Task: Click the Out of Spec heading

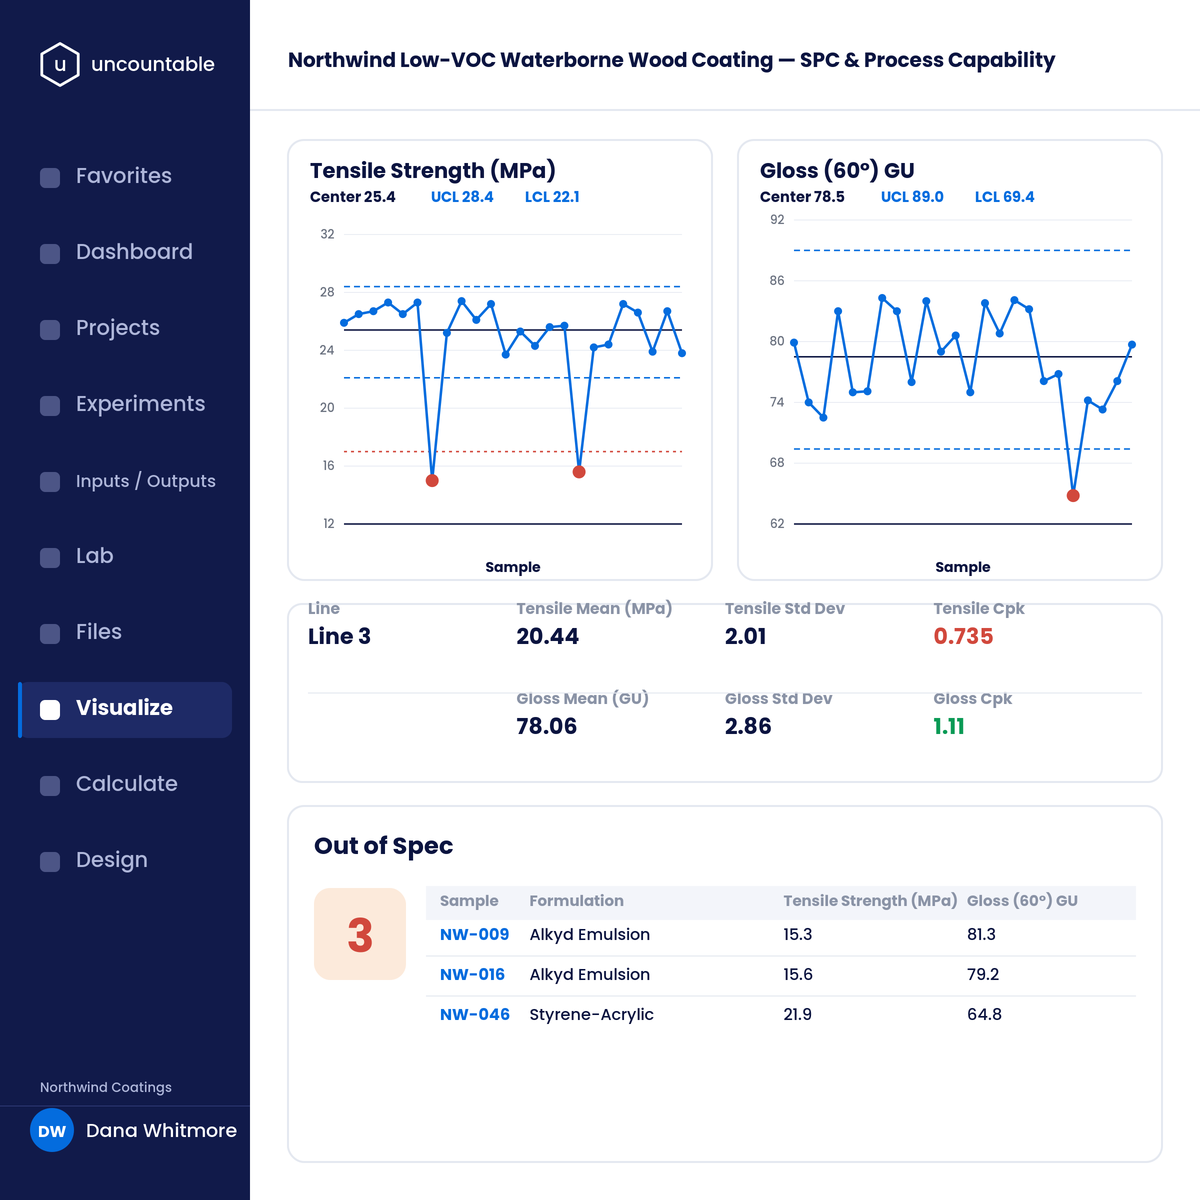Action: [383, 846]
